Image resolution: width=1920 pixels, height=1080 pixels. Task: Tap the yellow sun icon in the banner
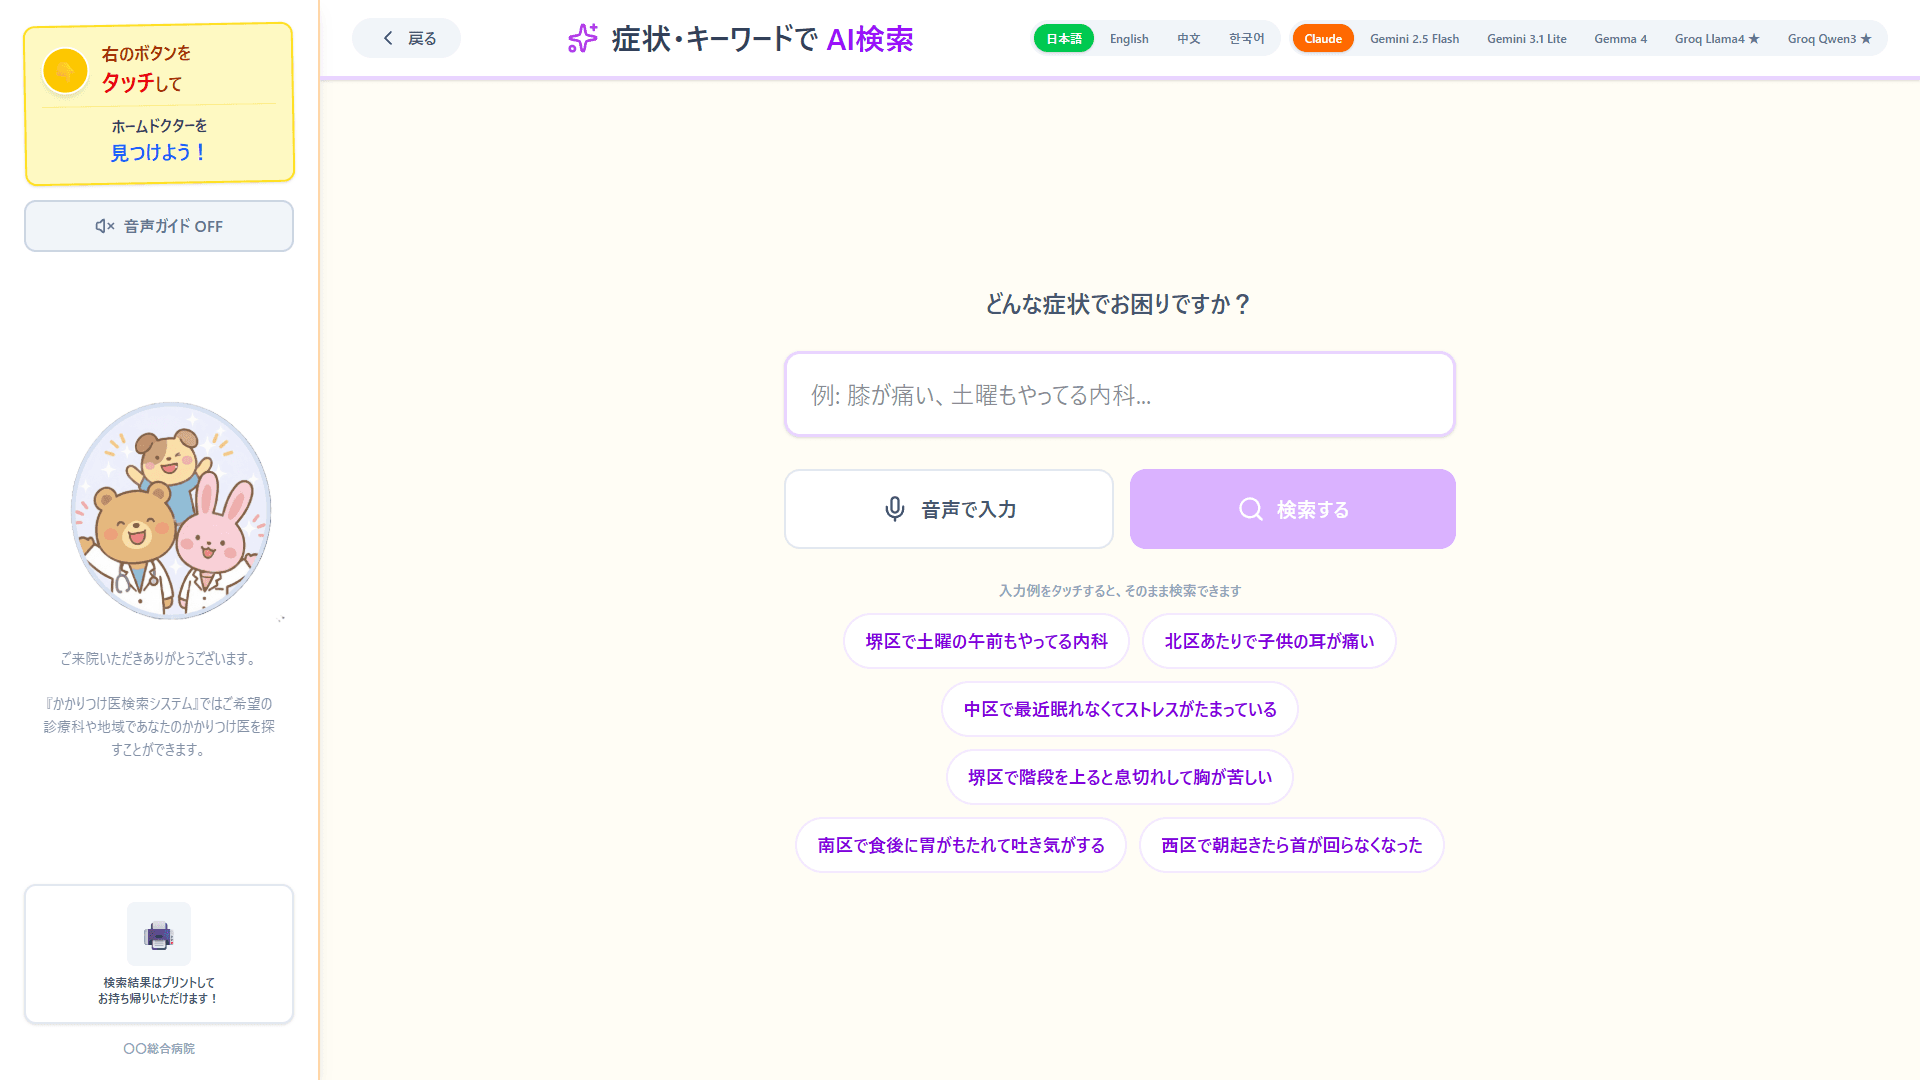64,71
